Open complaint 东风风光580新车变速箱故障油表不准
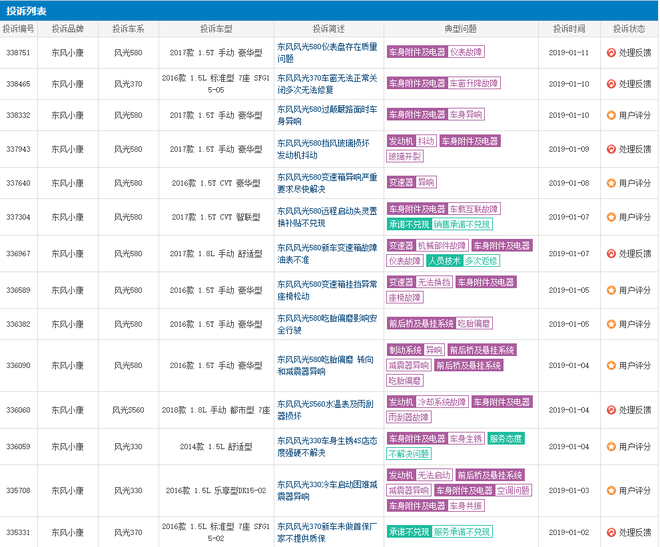 327,253
